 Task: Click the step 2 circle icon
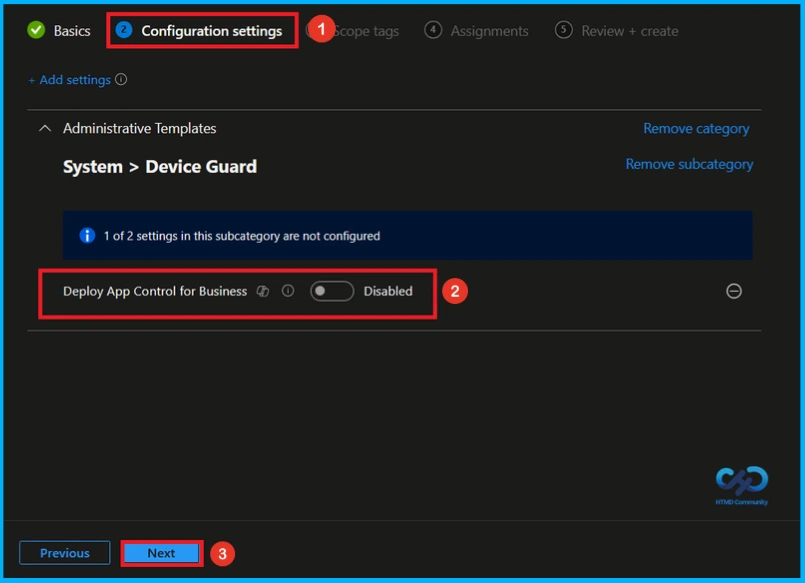coord(124,30)
